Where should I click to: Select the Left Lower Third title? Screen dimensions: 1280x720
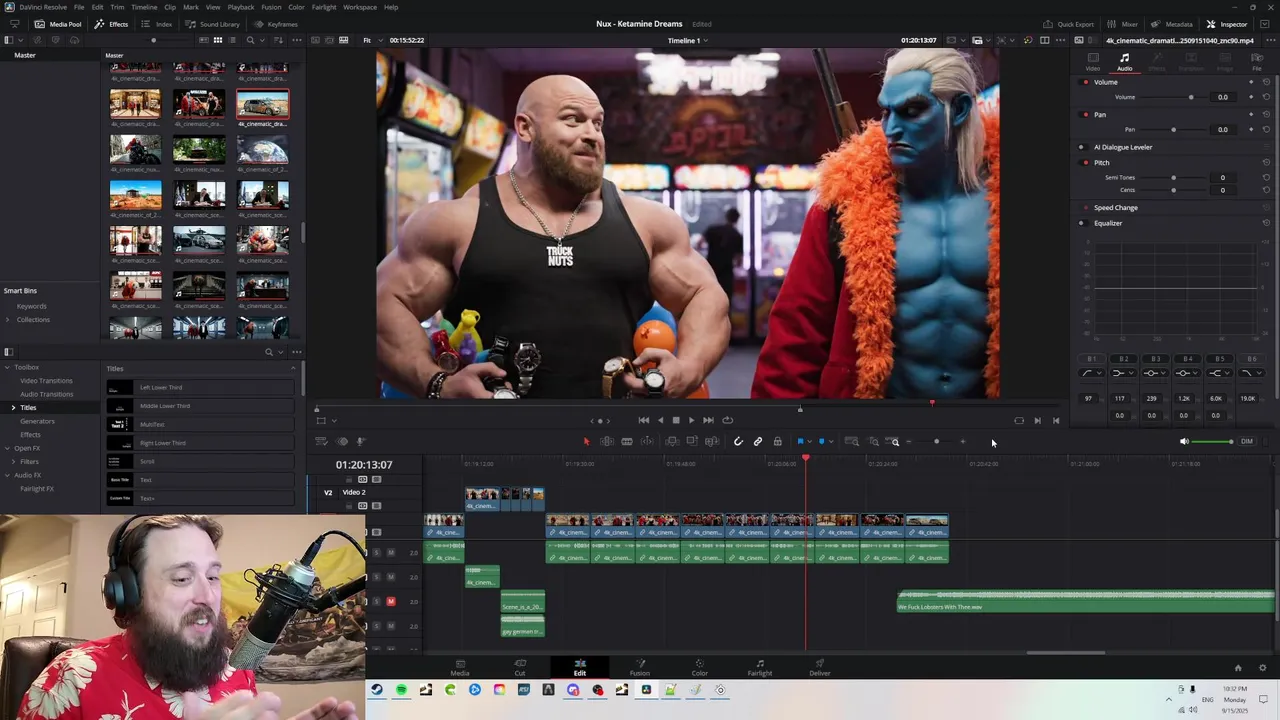[199, 387]
